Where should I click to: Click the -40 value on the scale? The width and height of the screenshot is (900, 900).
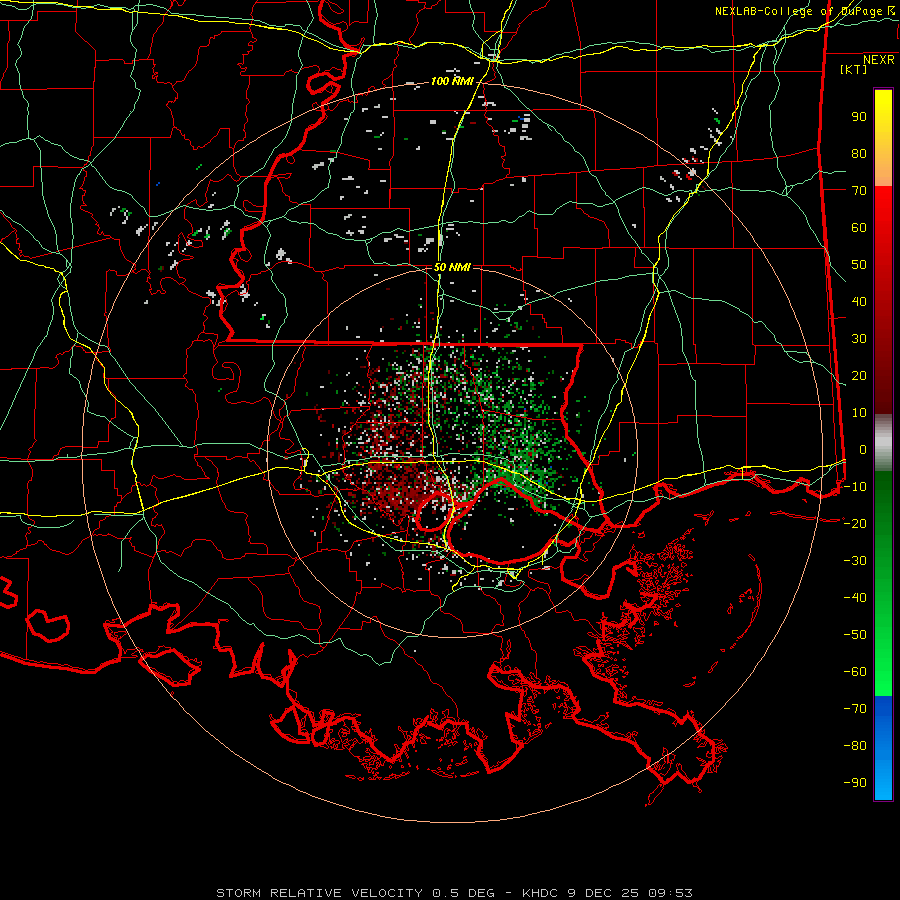[855, 598]
